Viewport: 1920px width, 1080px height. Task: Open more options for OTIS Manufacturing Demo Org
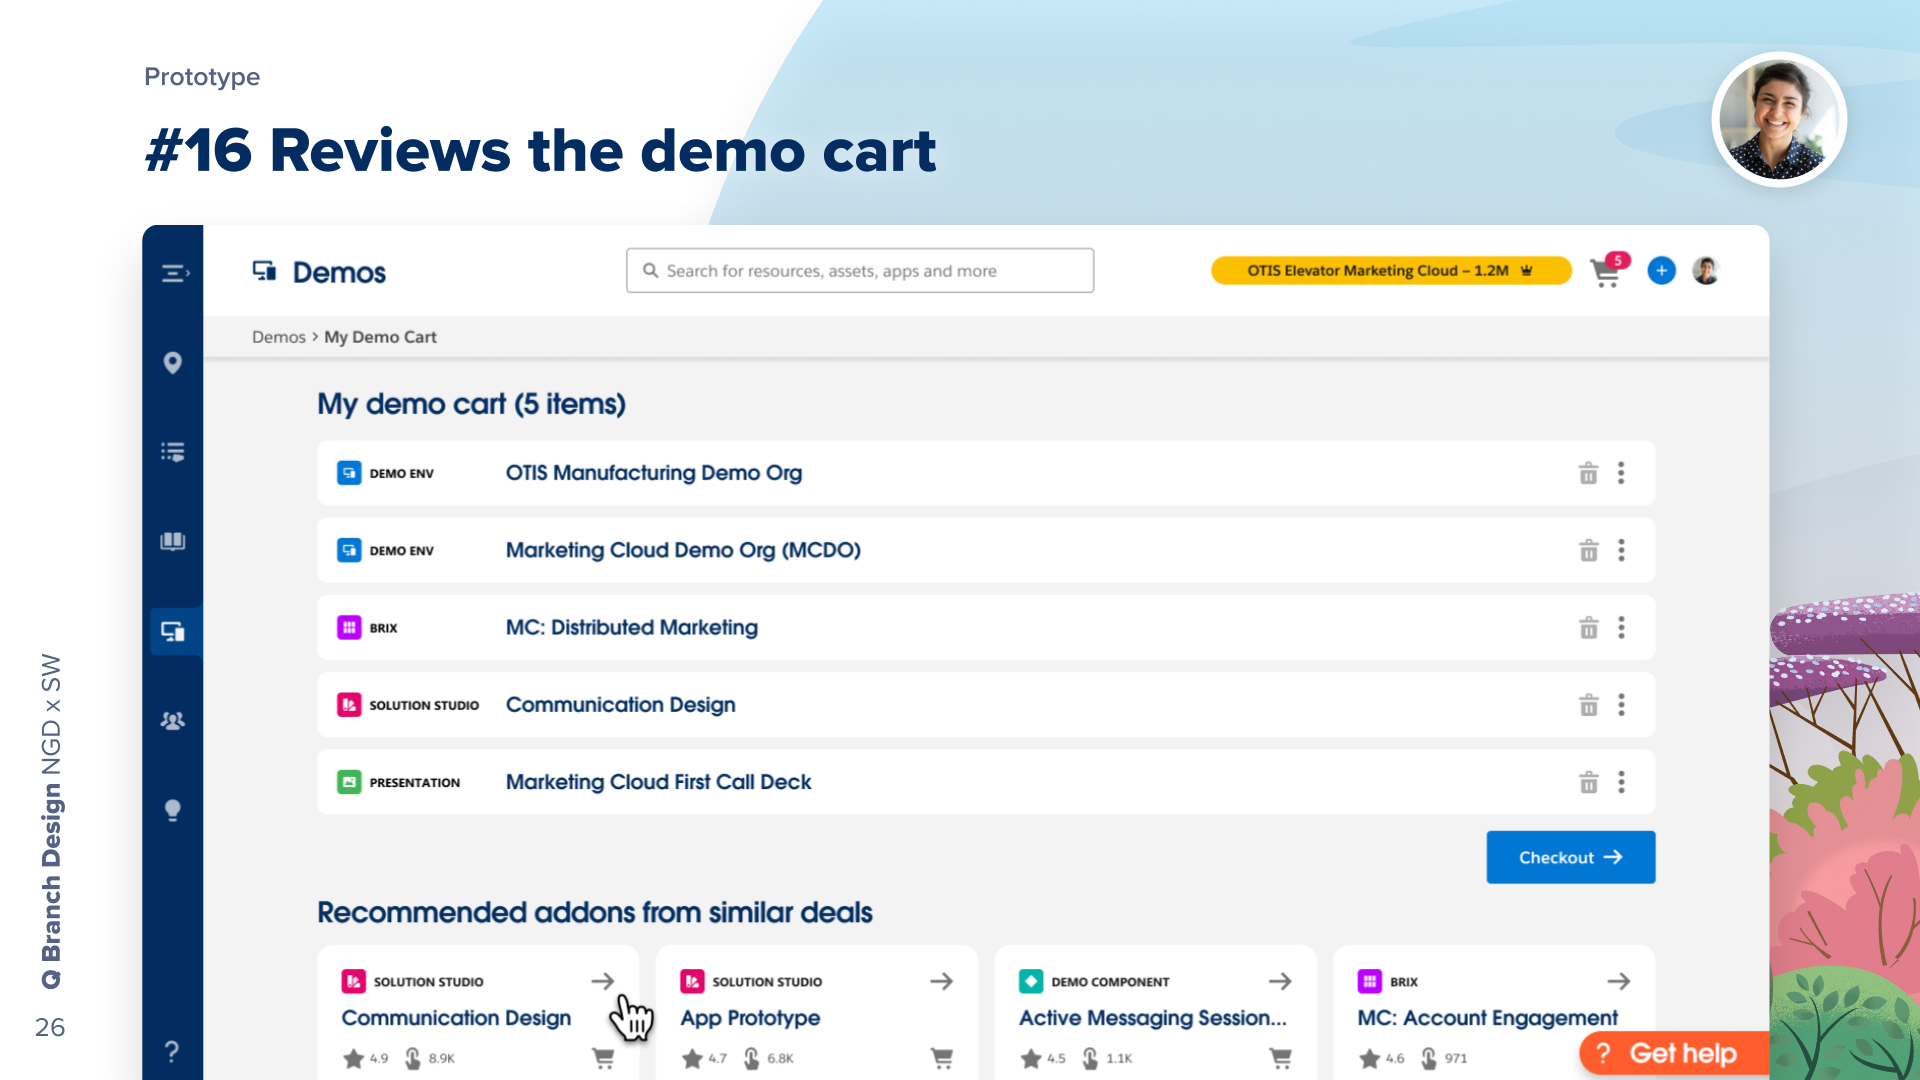(1621, 473)
